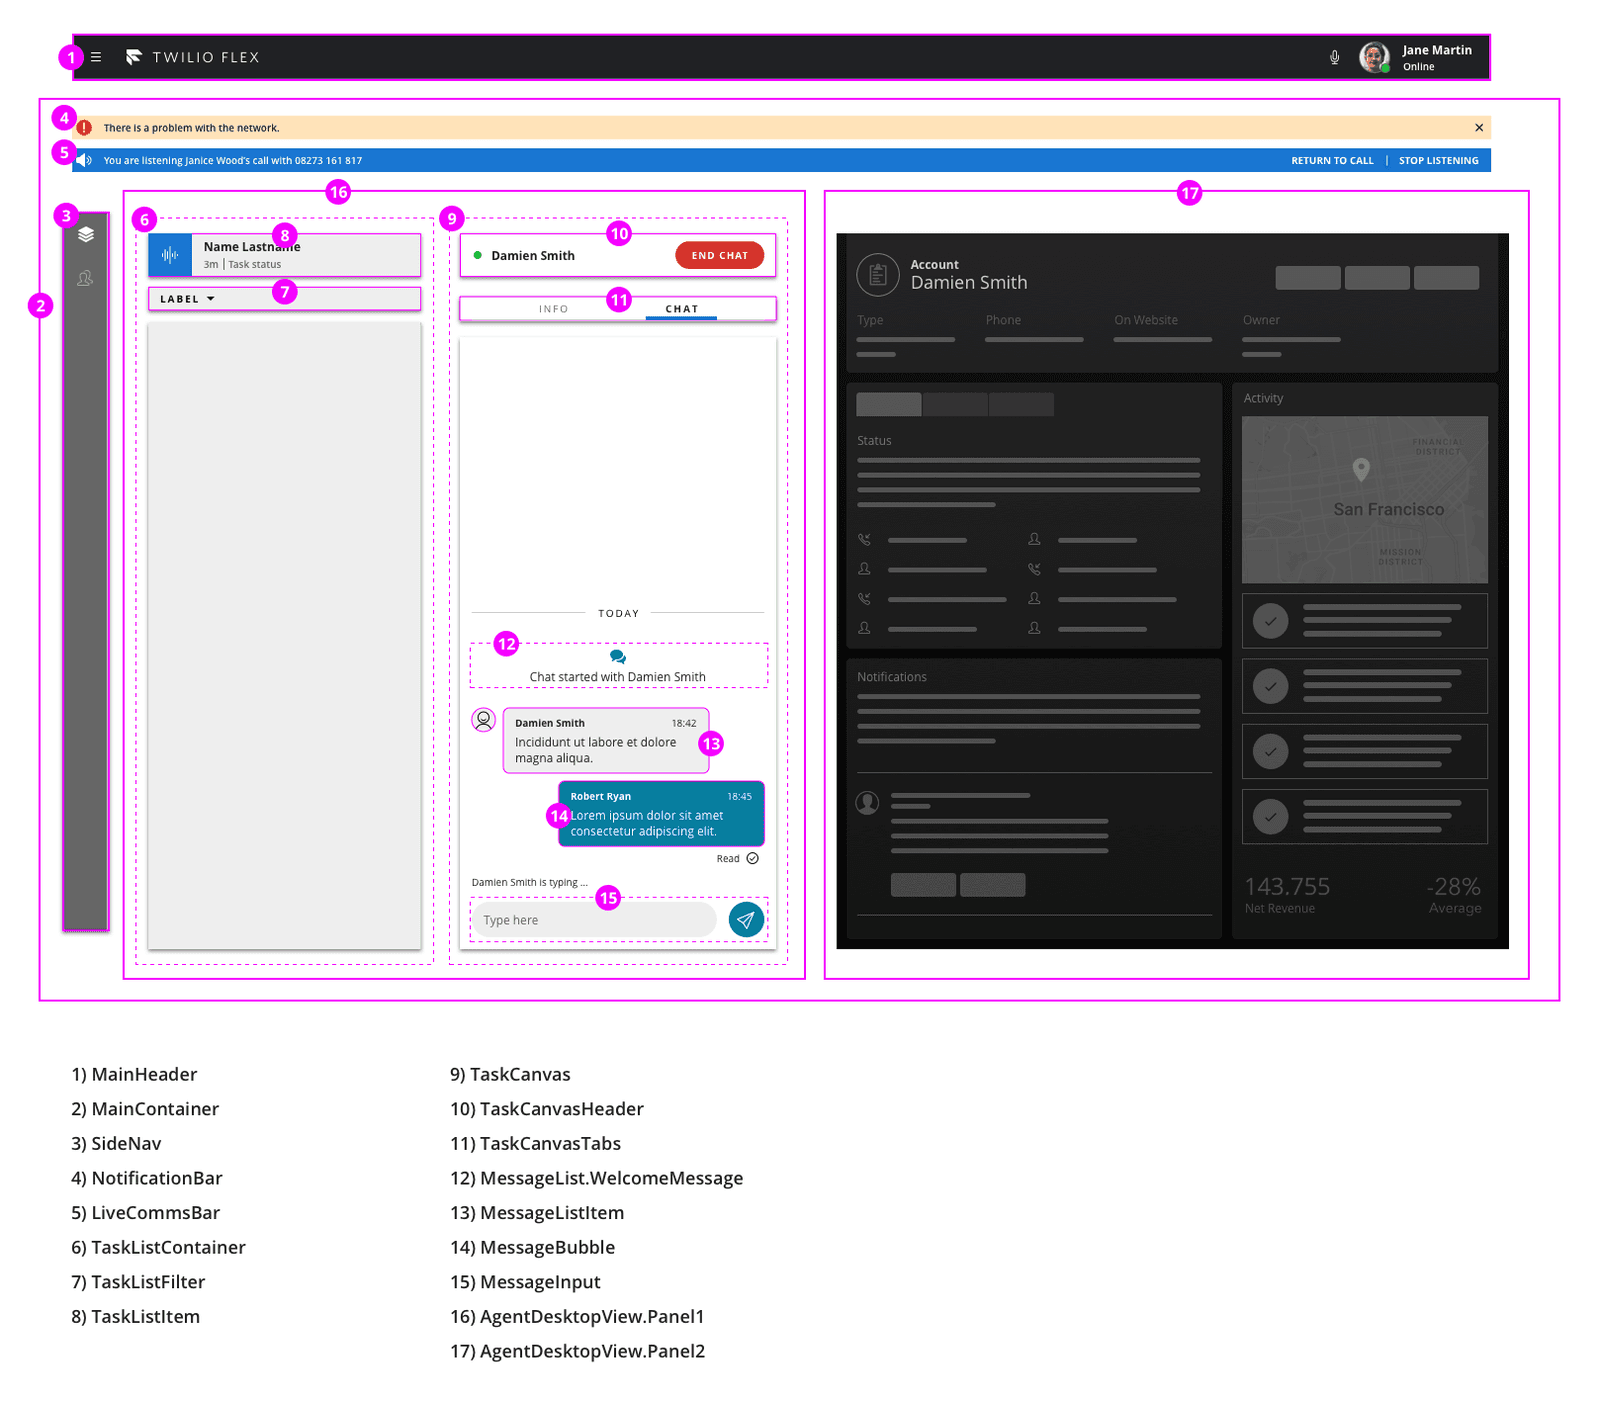Image resolution: width=1600 pixels, height=1401 pixels.
Task: Click the END CHAT button
Action: click(719, 255)
